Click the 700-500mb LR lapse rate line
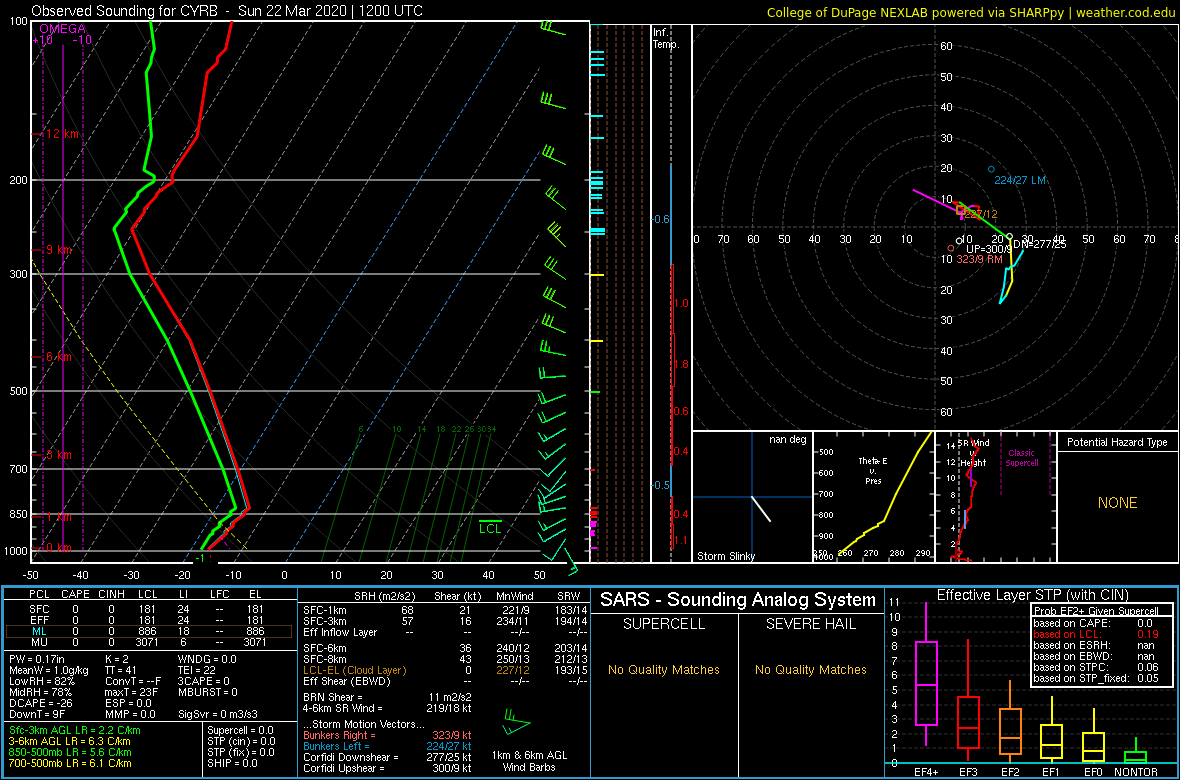 tap(70, 763)
